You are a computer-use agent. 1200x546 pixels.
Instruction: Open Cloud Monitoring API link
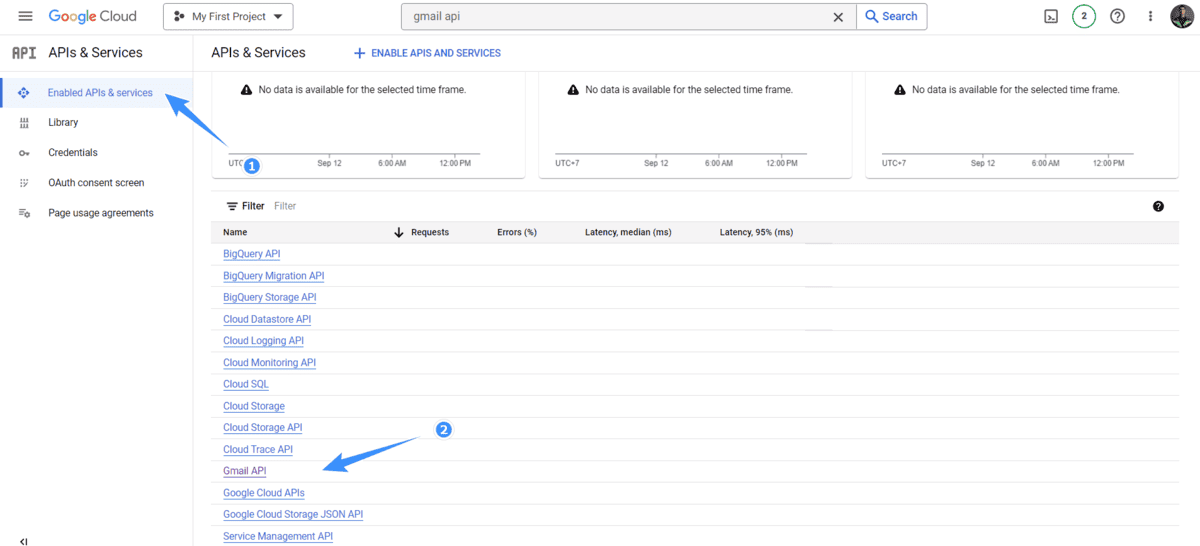[270, 363]
